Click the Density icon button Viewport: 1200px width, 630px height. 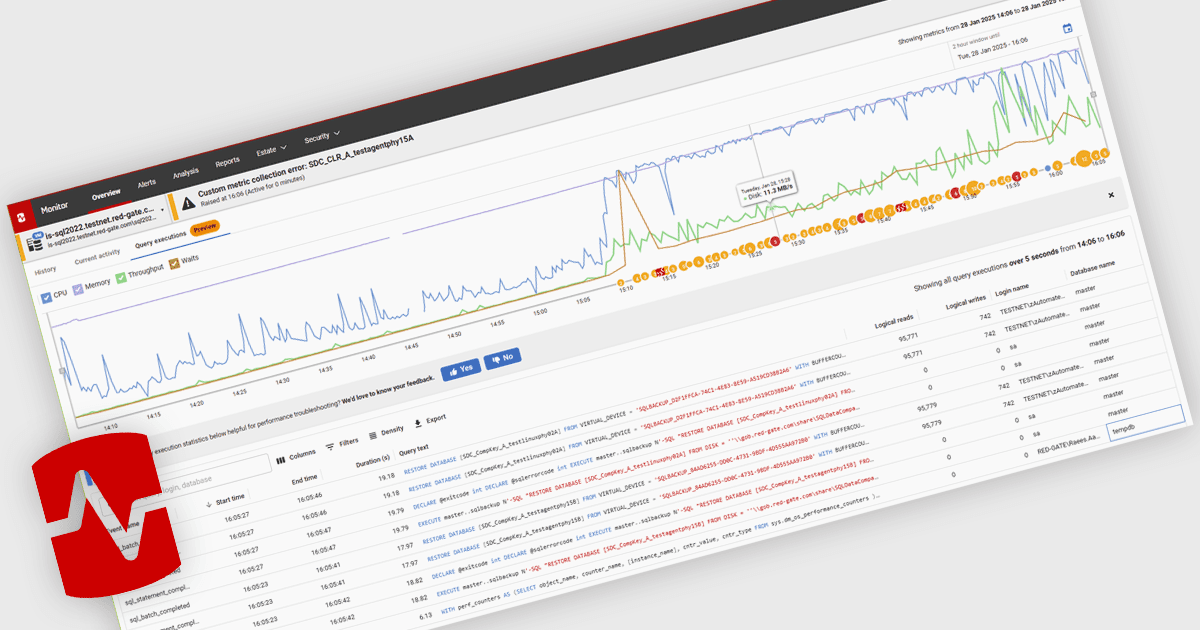373,436
